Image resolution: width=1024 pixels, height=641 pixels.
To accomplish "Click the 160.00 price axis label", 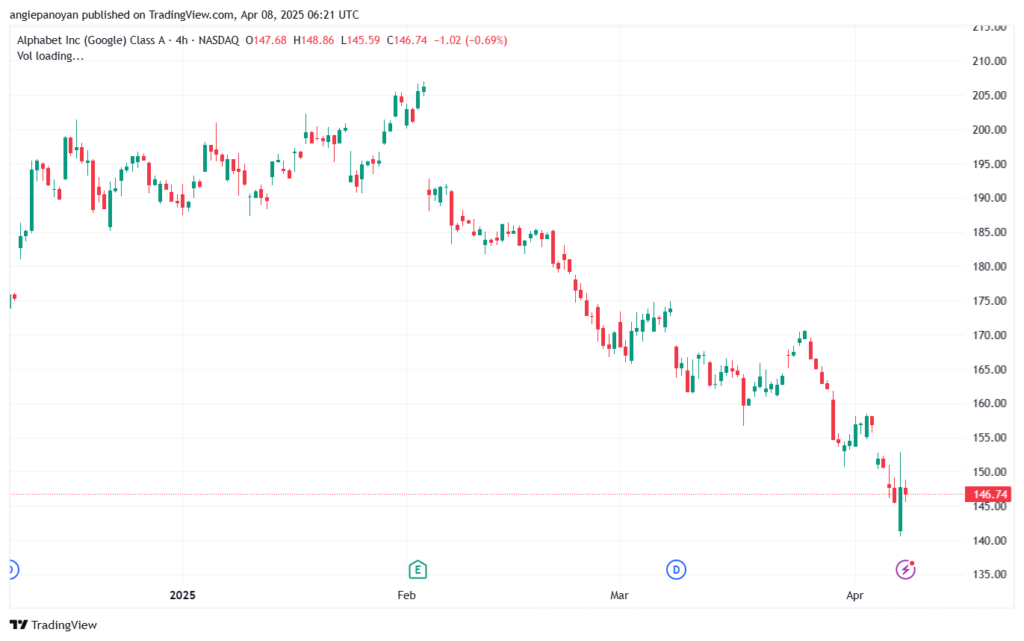I will tap(989, 403).
